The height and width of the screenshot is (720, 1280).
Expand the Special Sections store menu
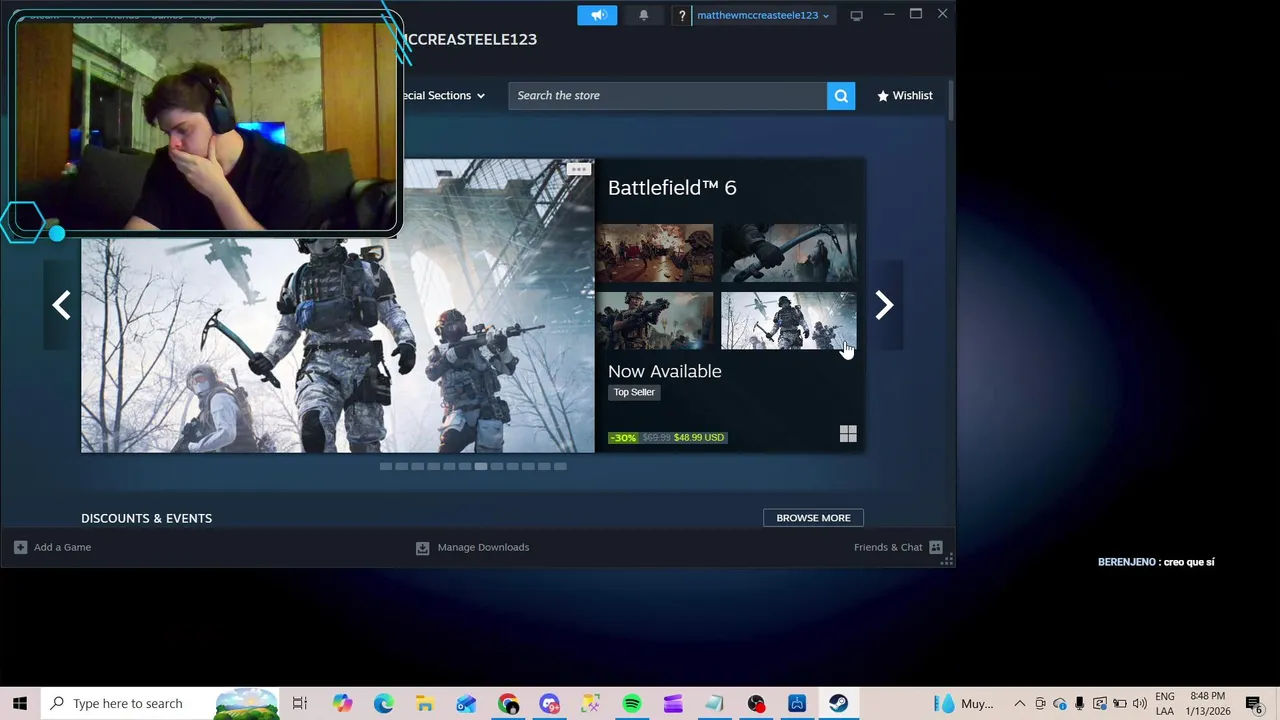pyautogui.click(x=443, y=95)
